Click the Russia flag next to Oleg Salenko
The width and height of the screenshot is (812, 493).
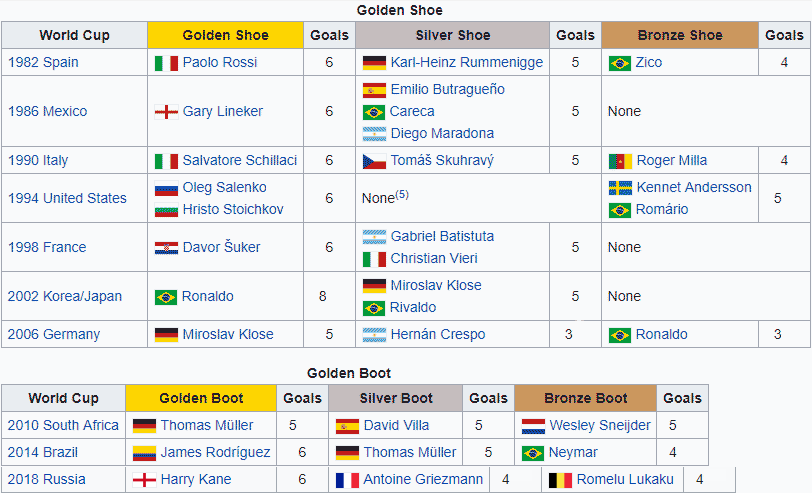166,188
